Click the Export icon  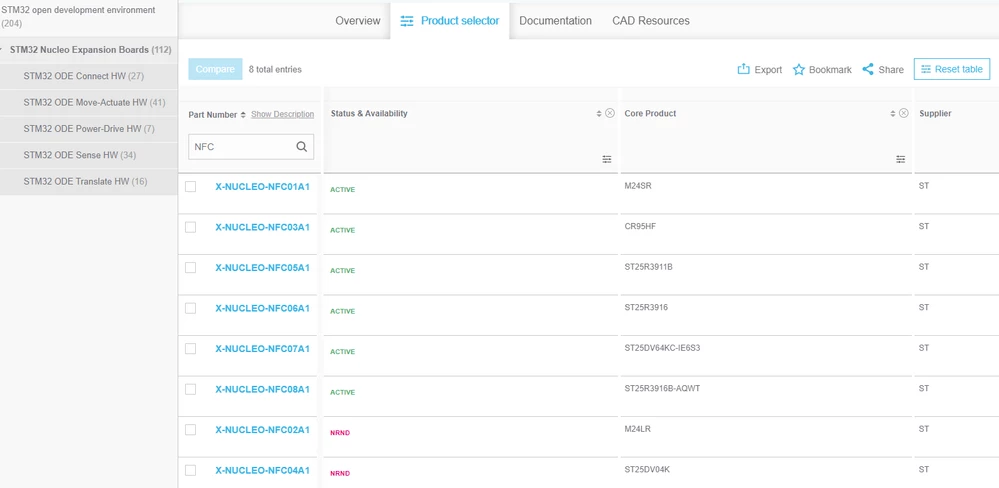tap(743, 69)
